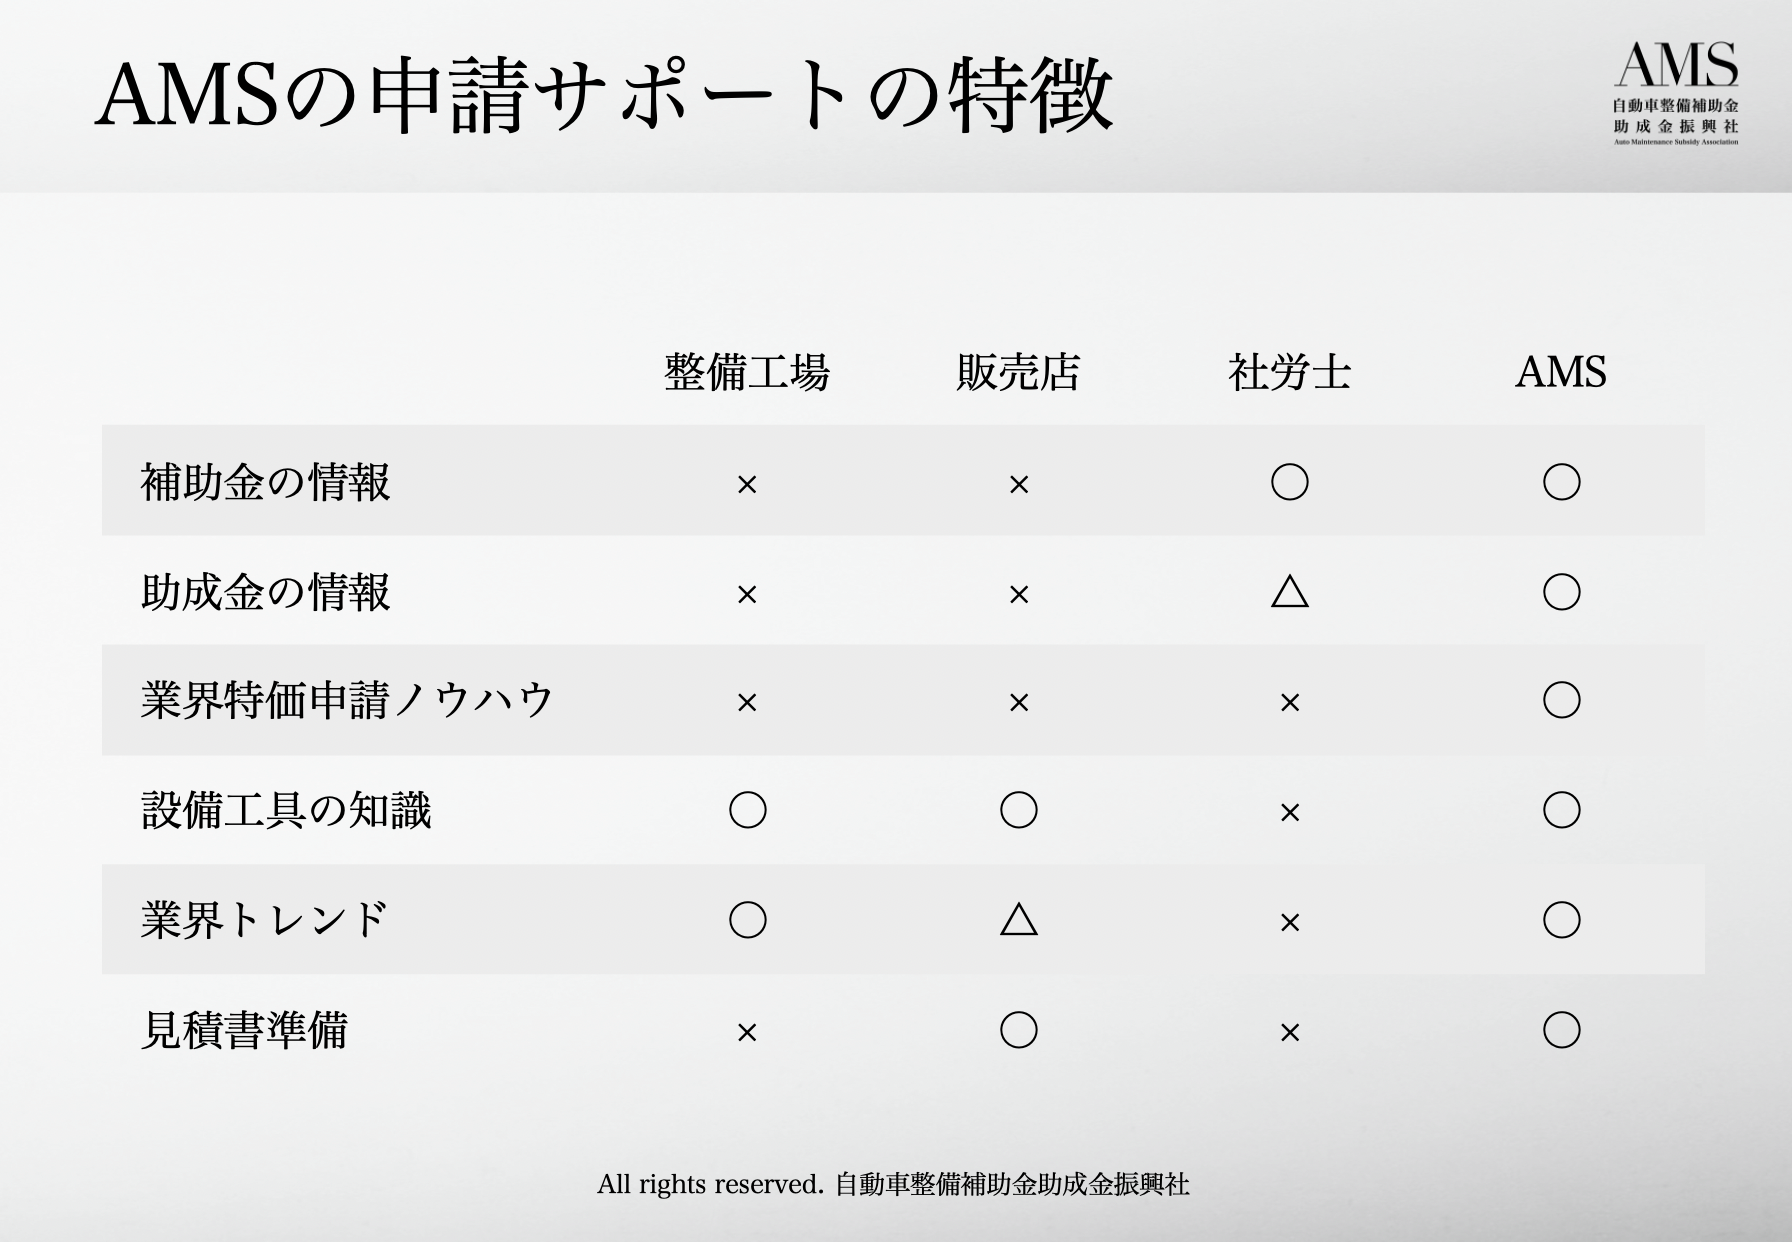The width and height of the screenshot is (1792, 1242).
Task: Click the triangle mark in the 業界トレンド row
Action: 1018,919
